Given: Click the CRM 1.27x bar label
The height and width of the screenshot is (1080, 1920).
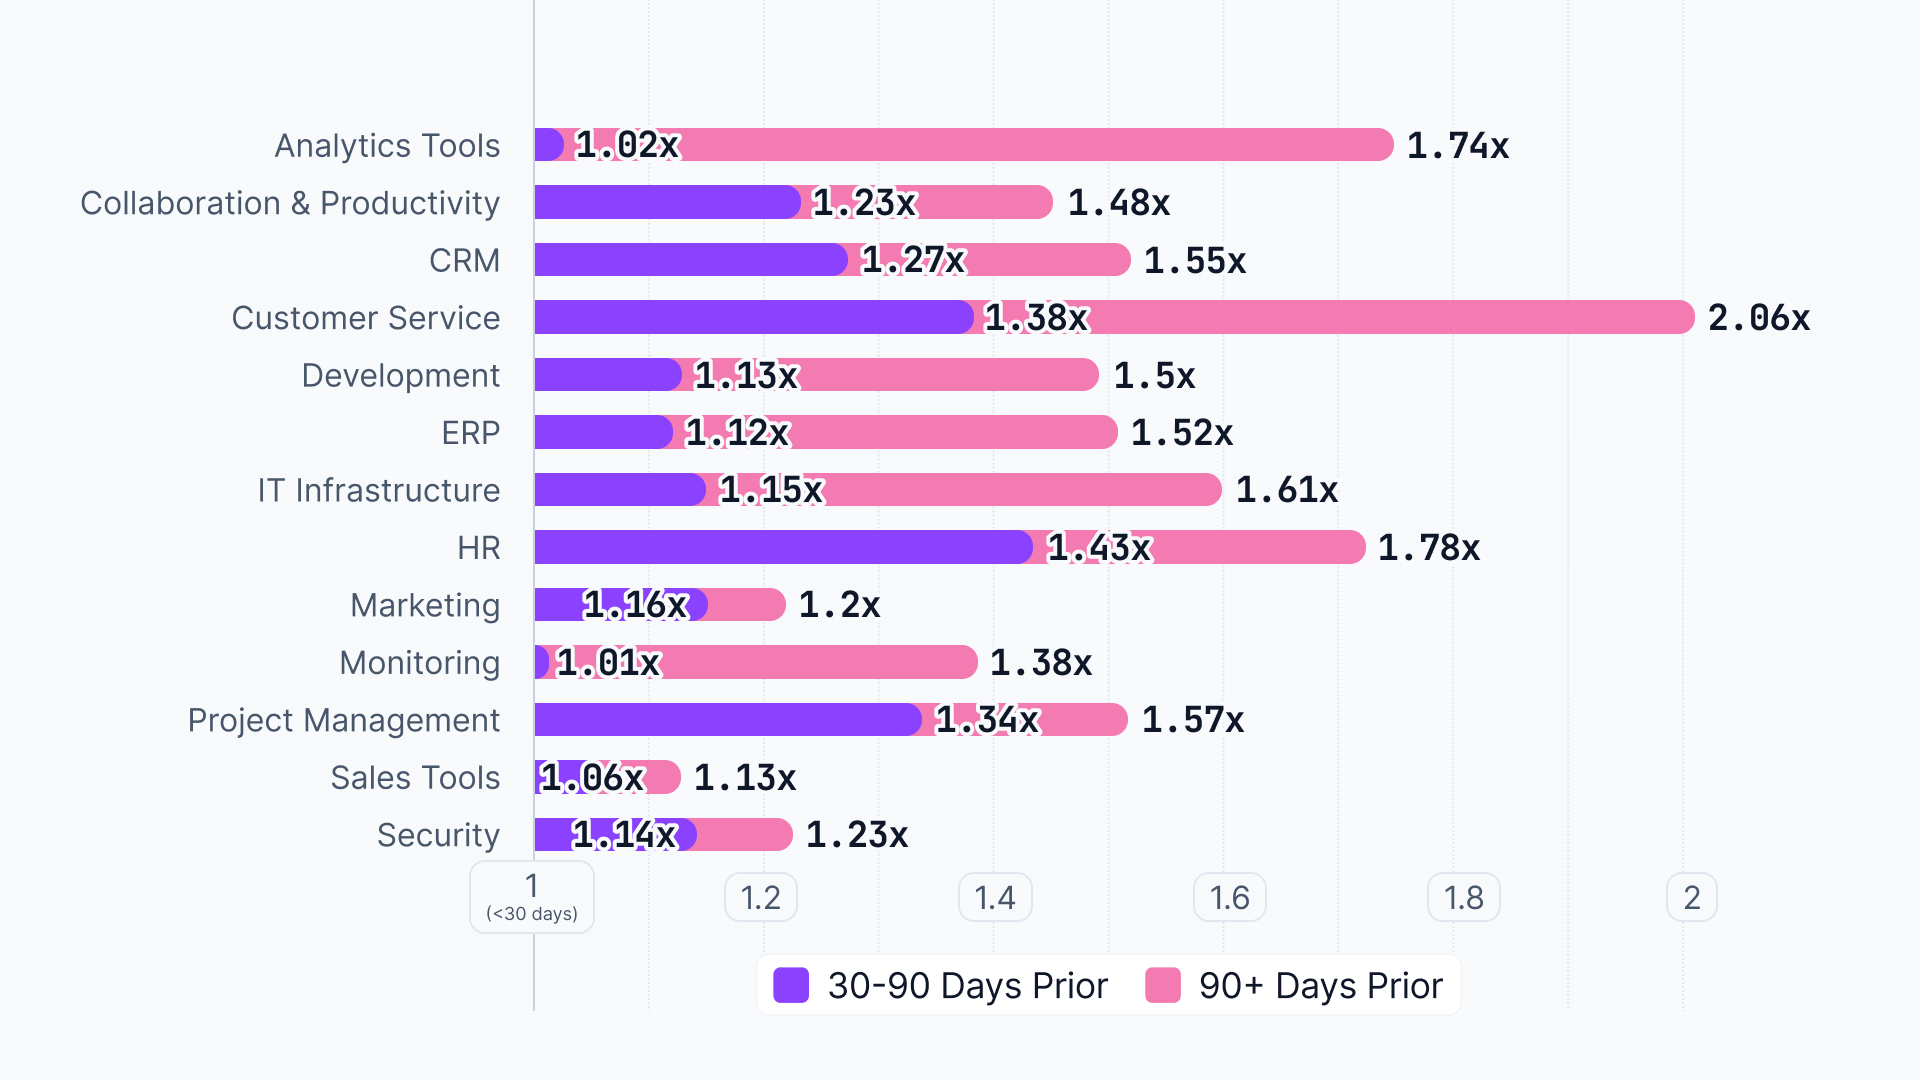Looking at the screenshot, I should [913, 260].
